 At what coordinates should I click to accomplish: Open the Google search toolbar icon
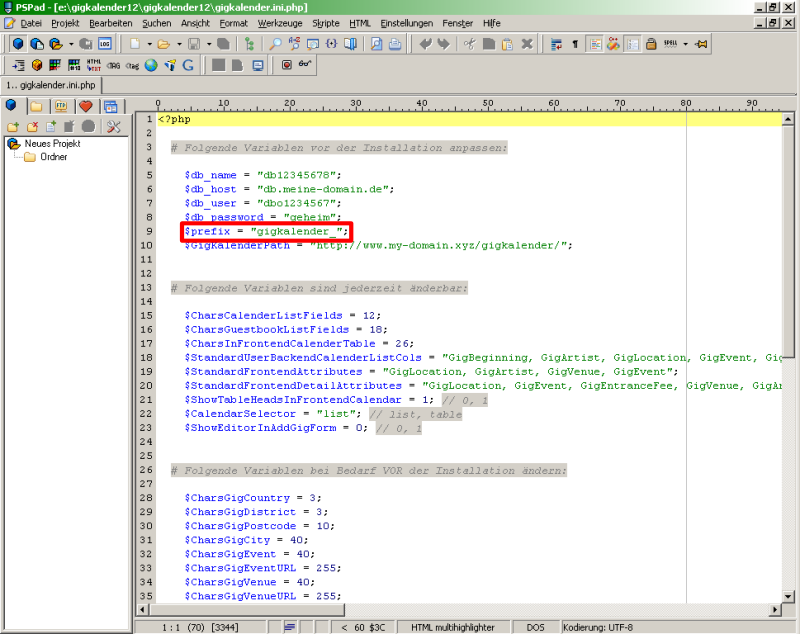pyautogui.click(x=189, y=66)
